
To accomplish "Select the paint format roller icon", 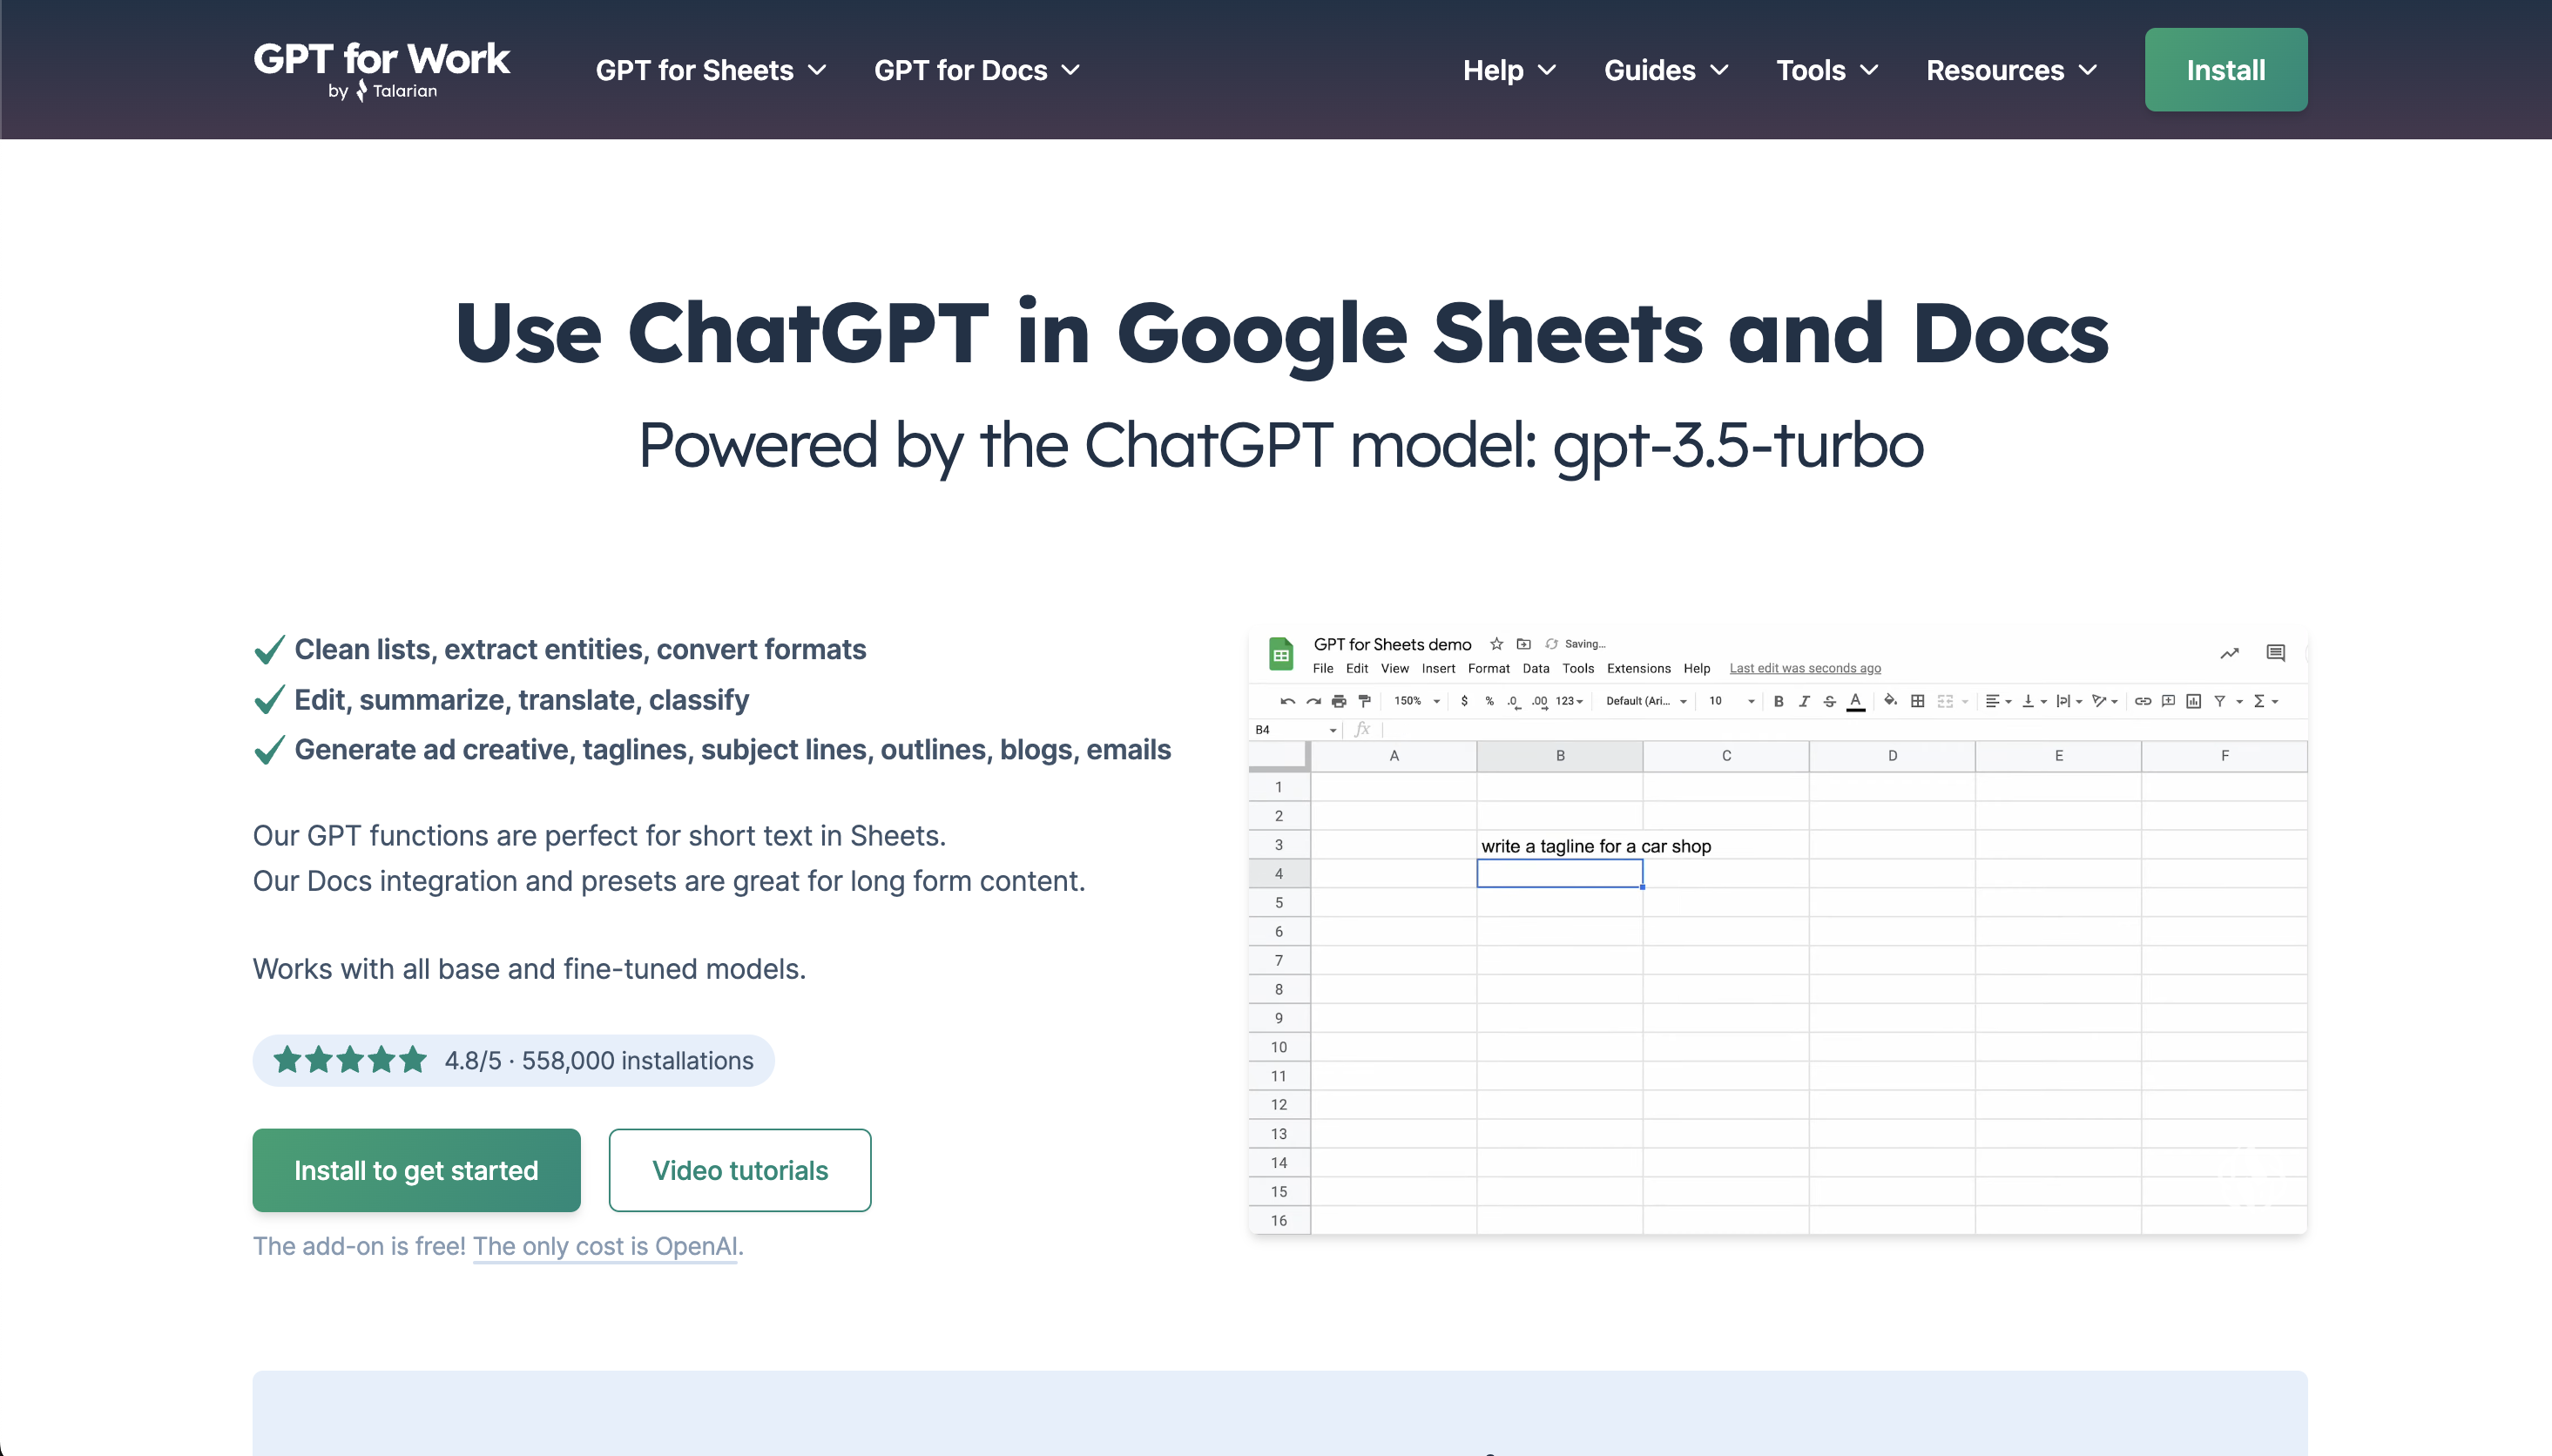I will pyautogui.click(x=1364, y=701).
